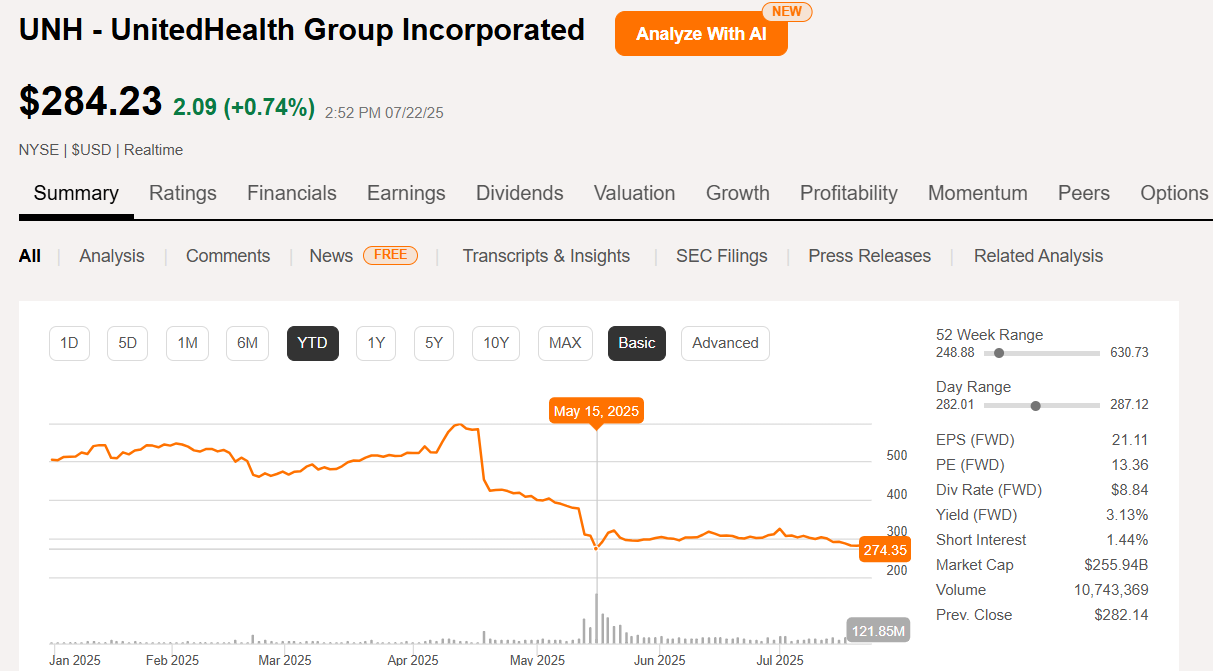Open Related Analysis
1213x671 pixels.
pos(1038,256)
